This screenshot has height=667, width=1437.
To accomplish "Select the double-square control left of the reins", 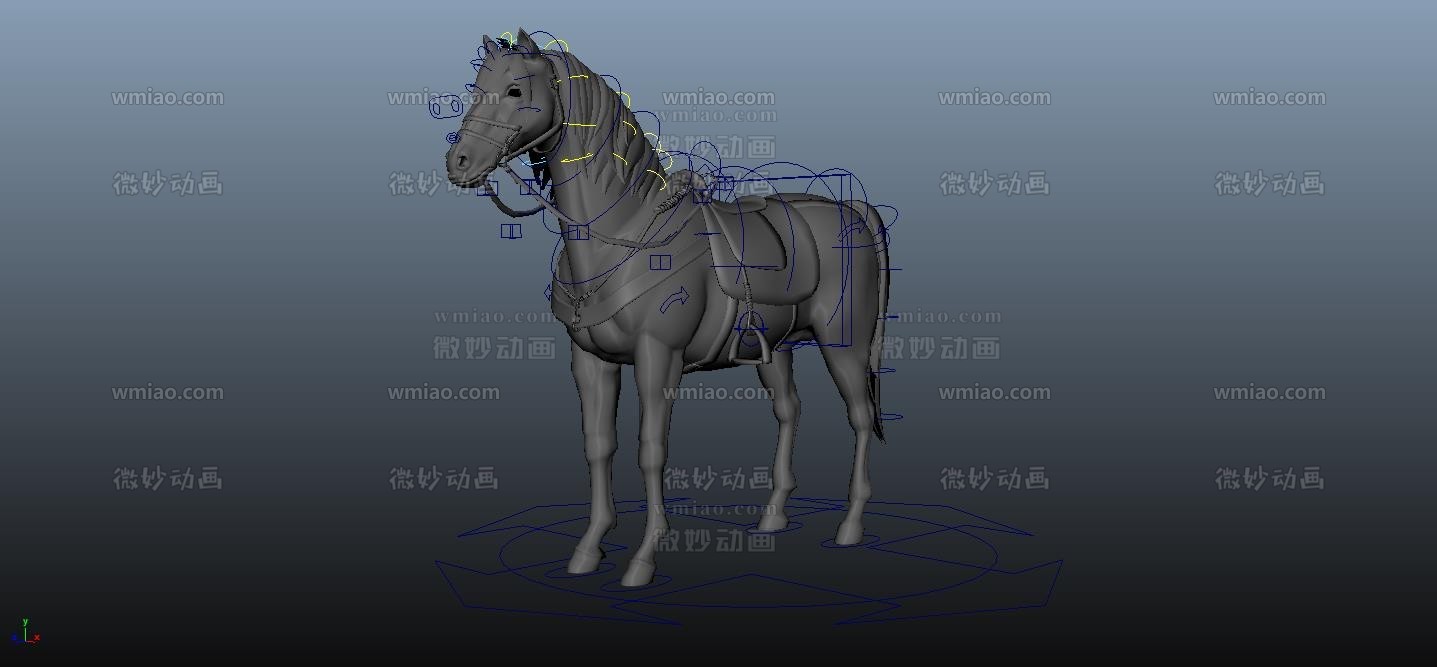I will pyautogui.click(x=511, y=231).
